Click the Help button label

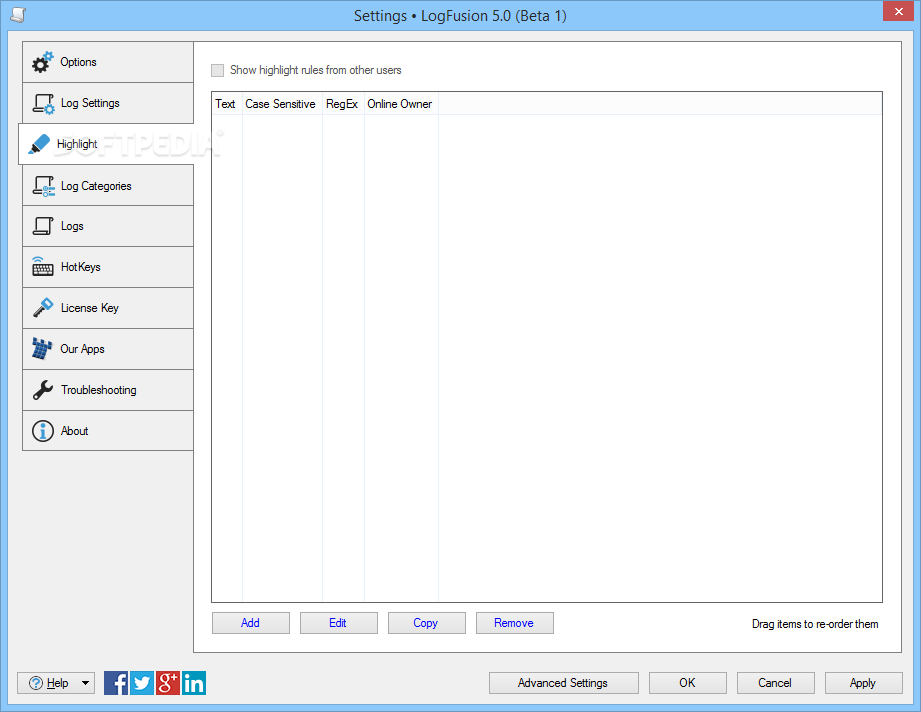click(x=58, y=683)
